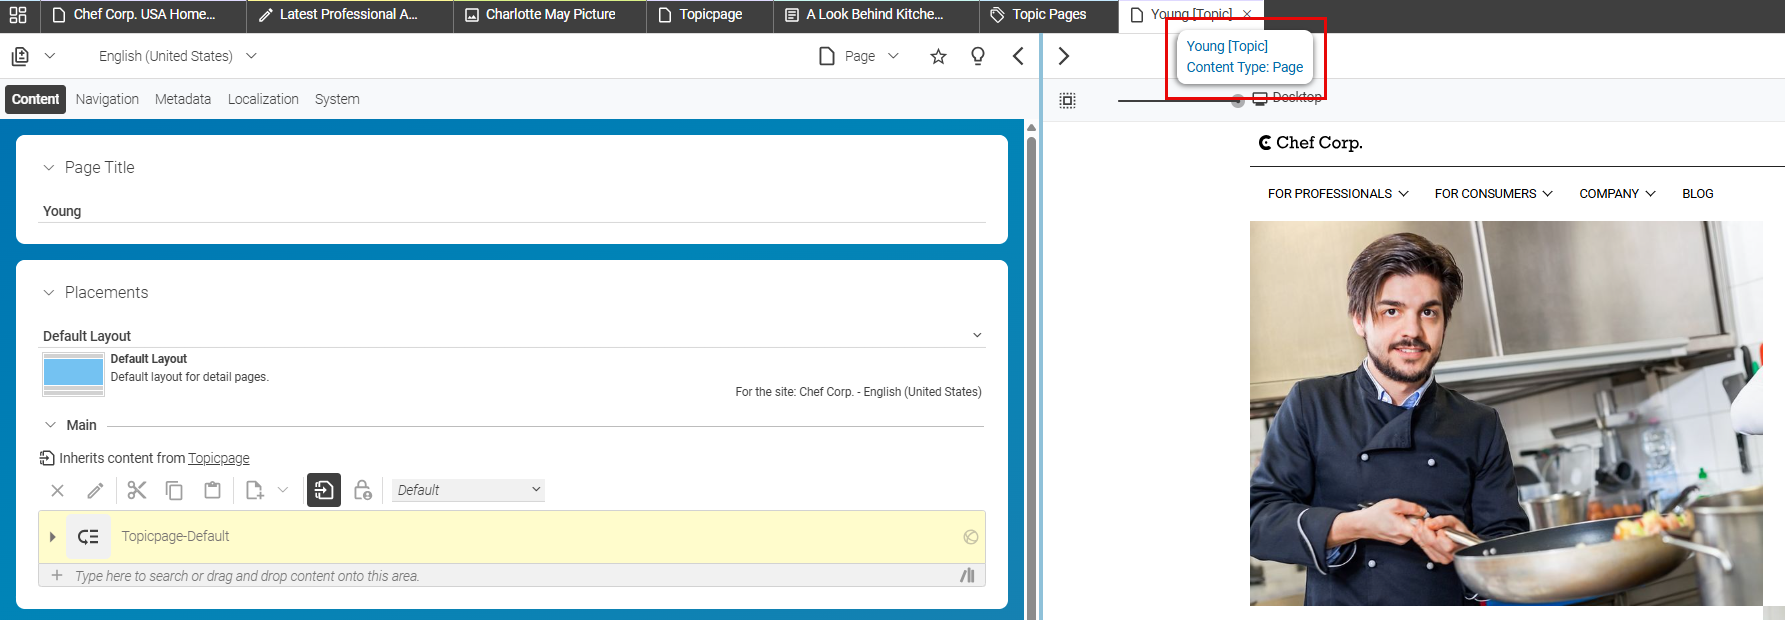Toggle the inherit placement button
Screen dimensions: 1785x620
(x=324, y=490)
